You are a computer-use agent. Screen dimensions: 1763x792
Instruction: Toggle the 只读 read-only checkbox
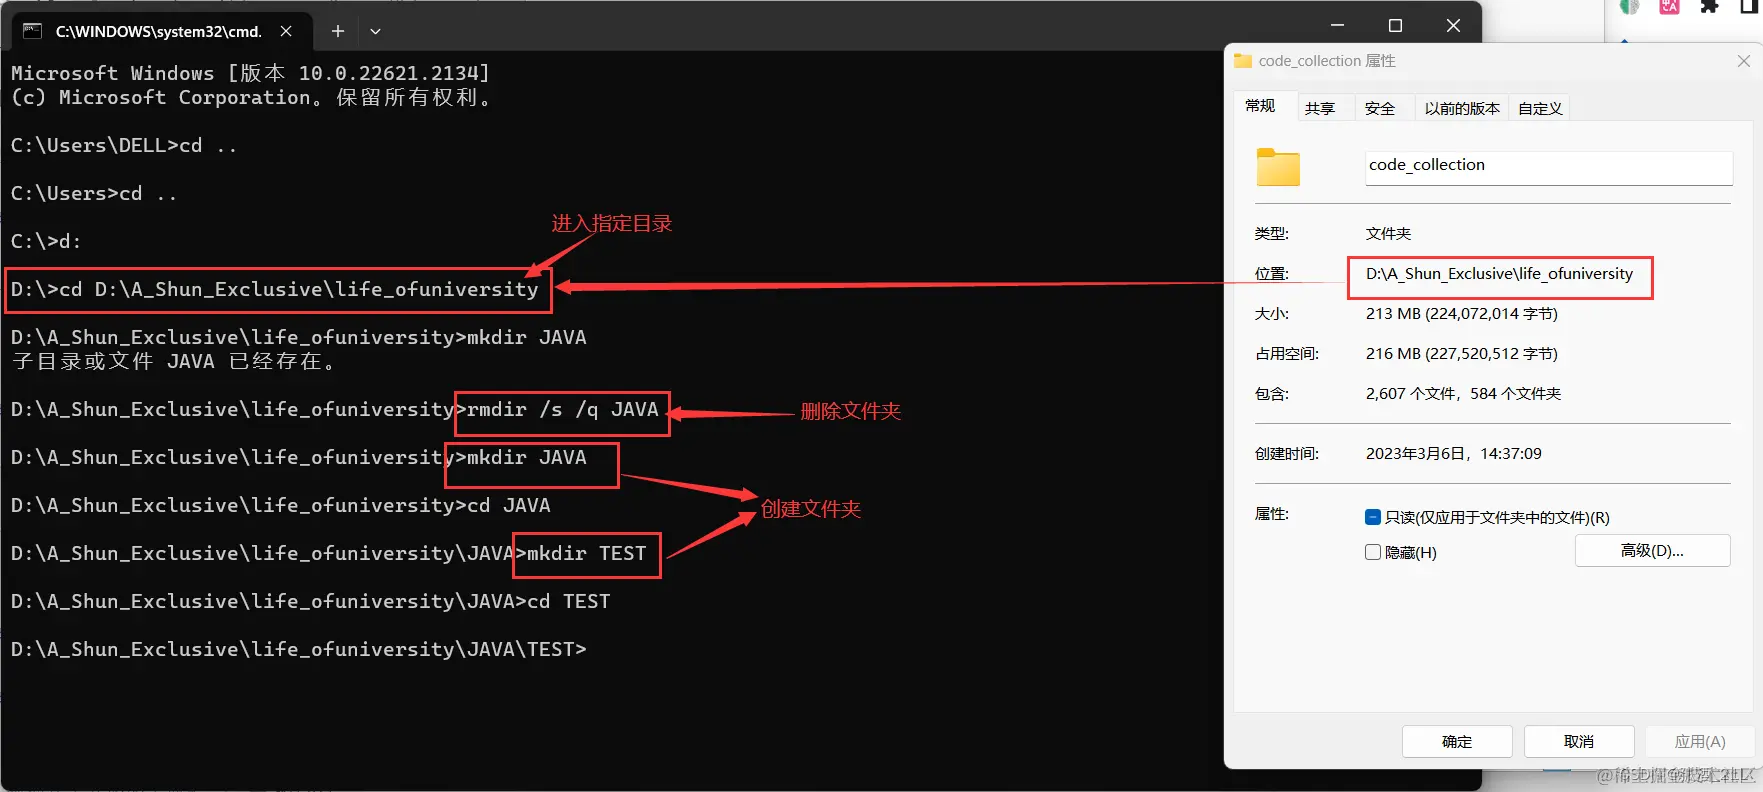(1373, 517)
